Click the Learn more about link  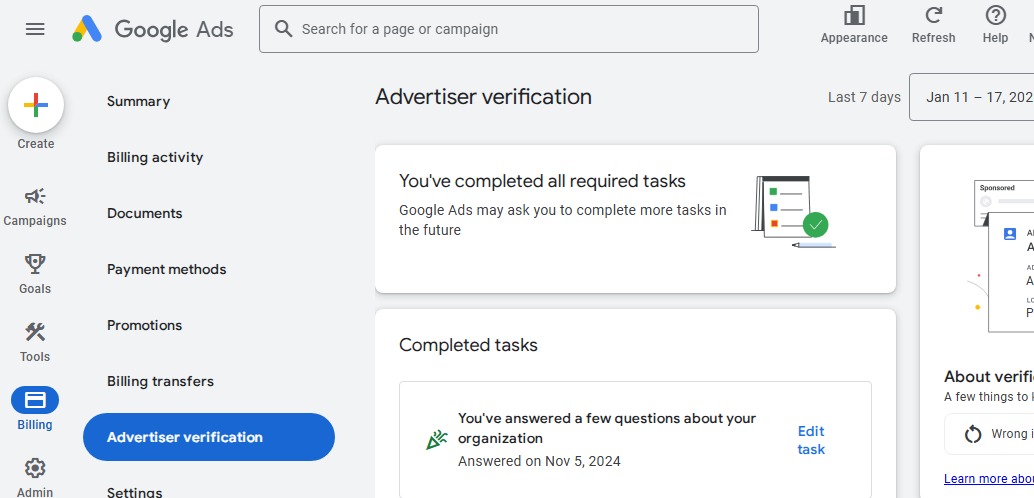988,478
